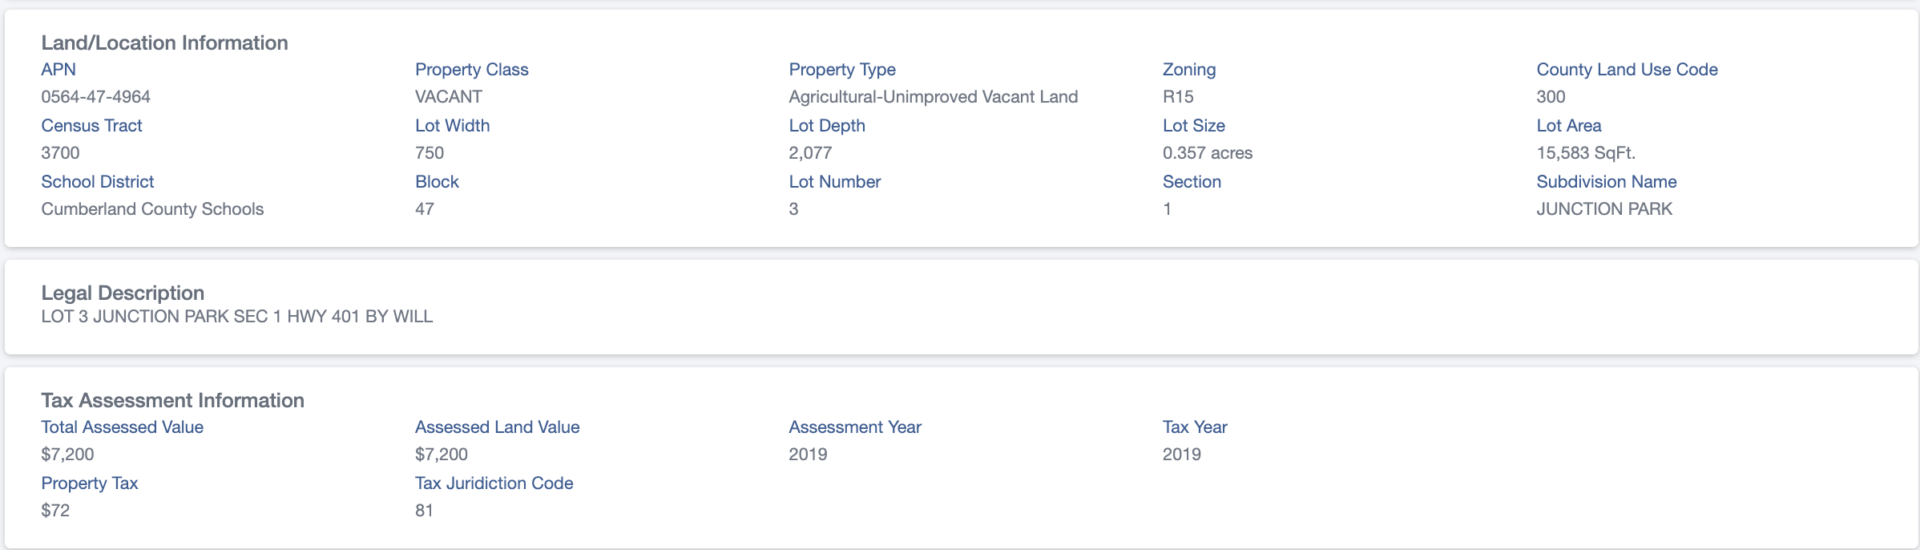
Task: Click the Tax Juridiction Code label
Action: (494, 483)
